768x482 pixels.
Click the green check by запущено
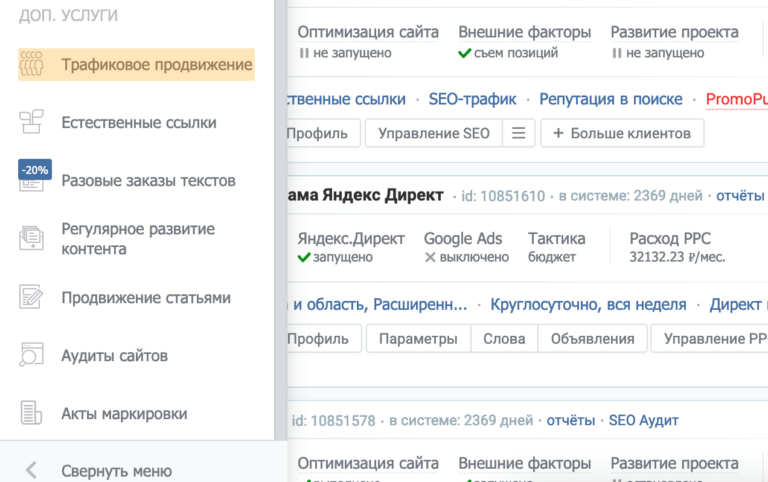[x=304, y=257]
